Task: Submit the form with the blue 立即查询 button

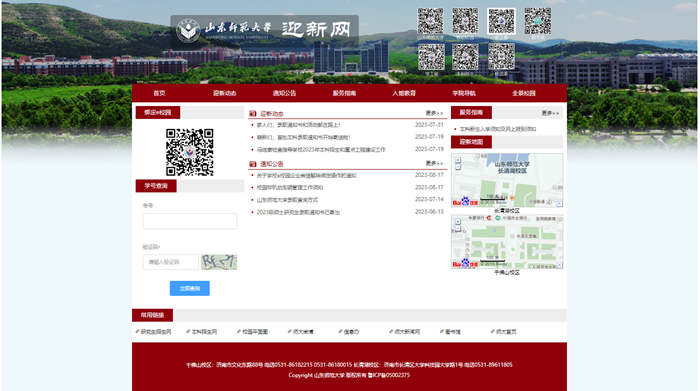Action: point(190,288)
